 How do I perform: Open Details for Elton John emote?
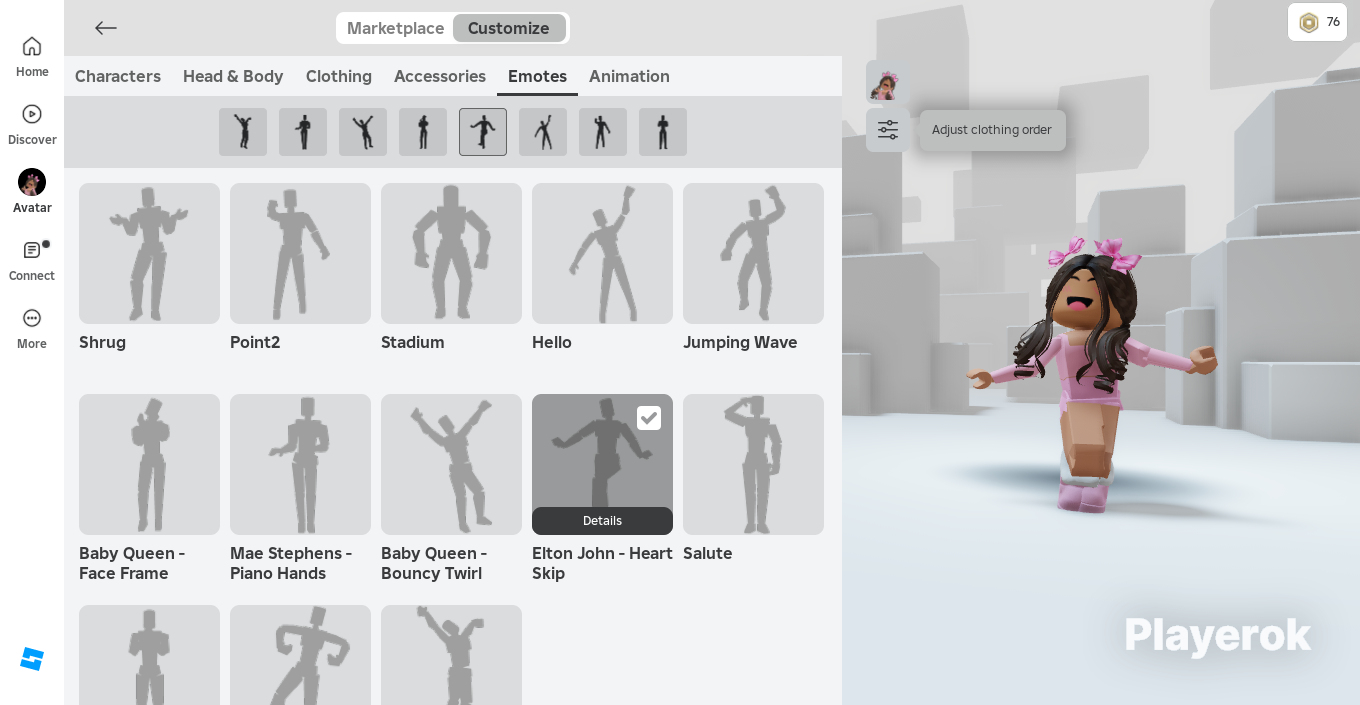point(602,521)
